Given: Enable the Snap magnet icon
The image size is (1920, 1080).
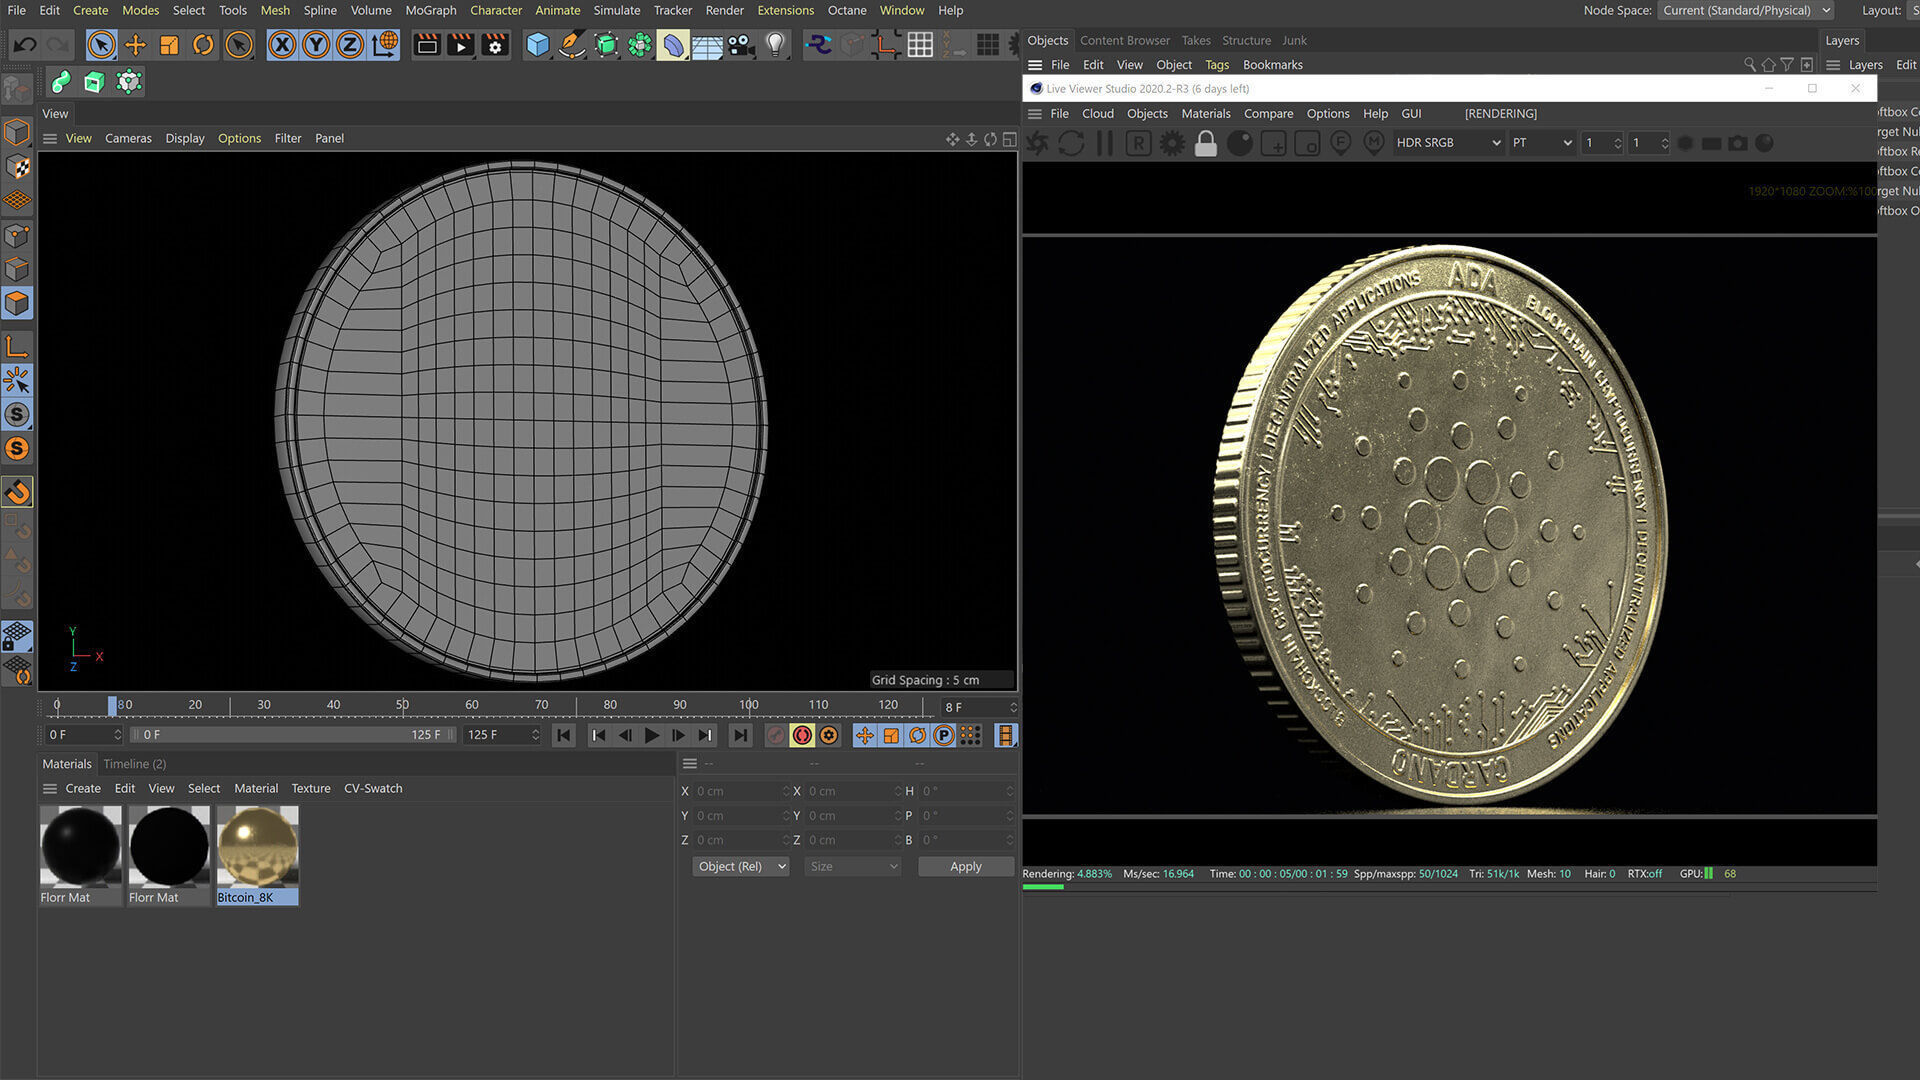Looking at the screenshot, I should (17, 491).
